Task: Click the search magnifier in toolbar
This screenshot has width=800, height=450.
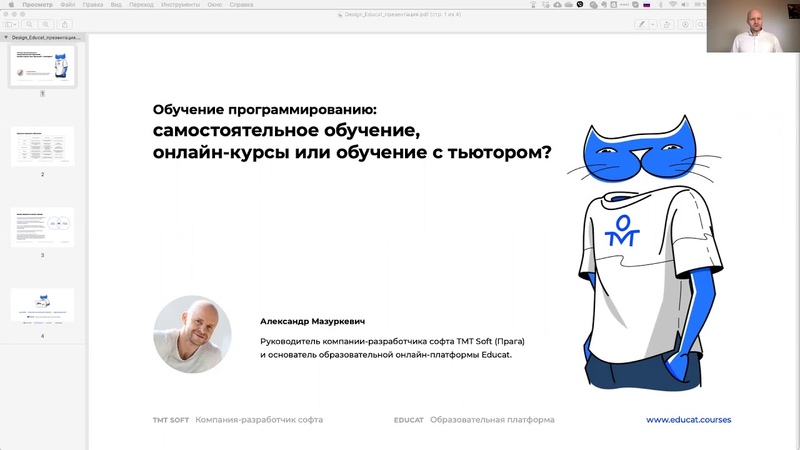Action: click(x=701, y=24)
